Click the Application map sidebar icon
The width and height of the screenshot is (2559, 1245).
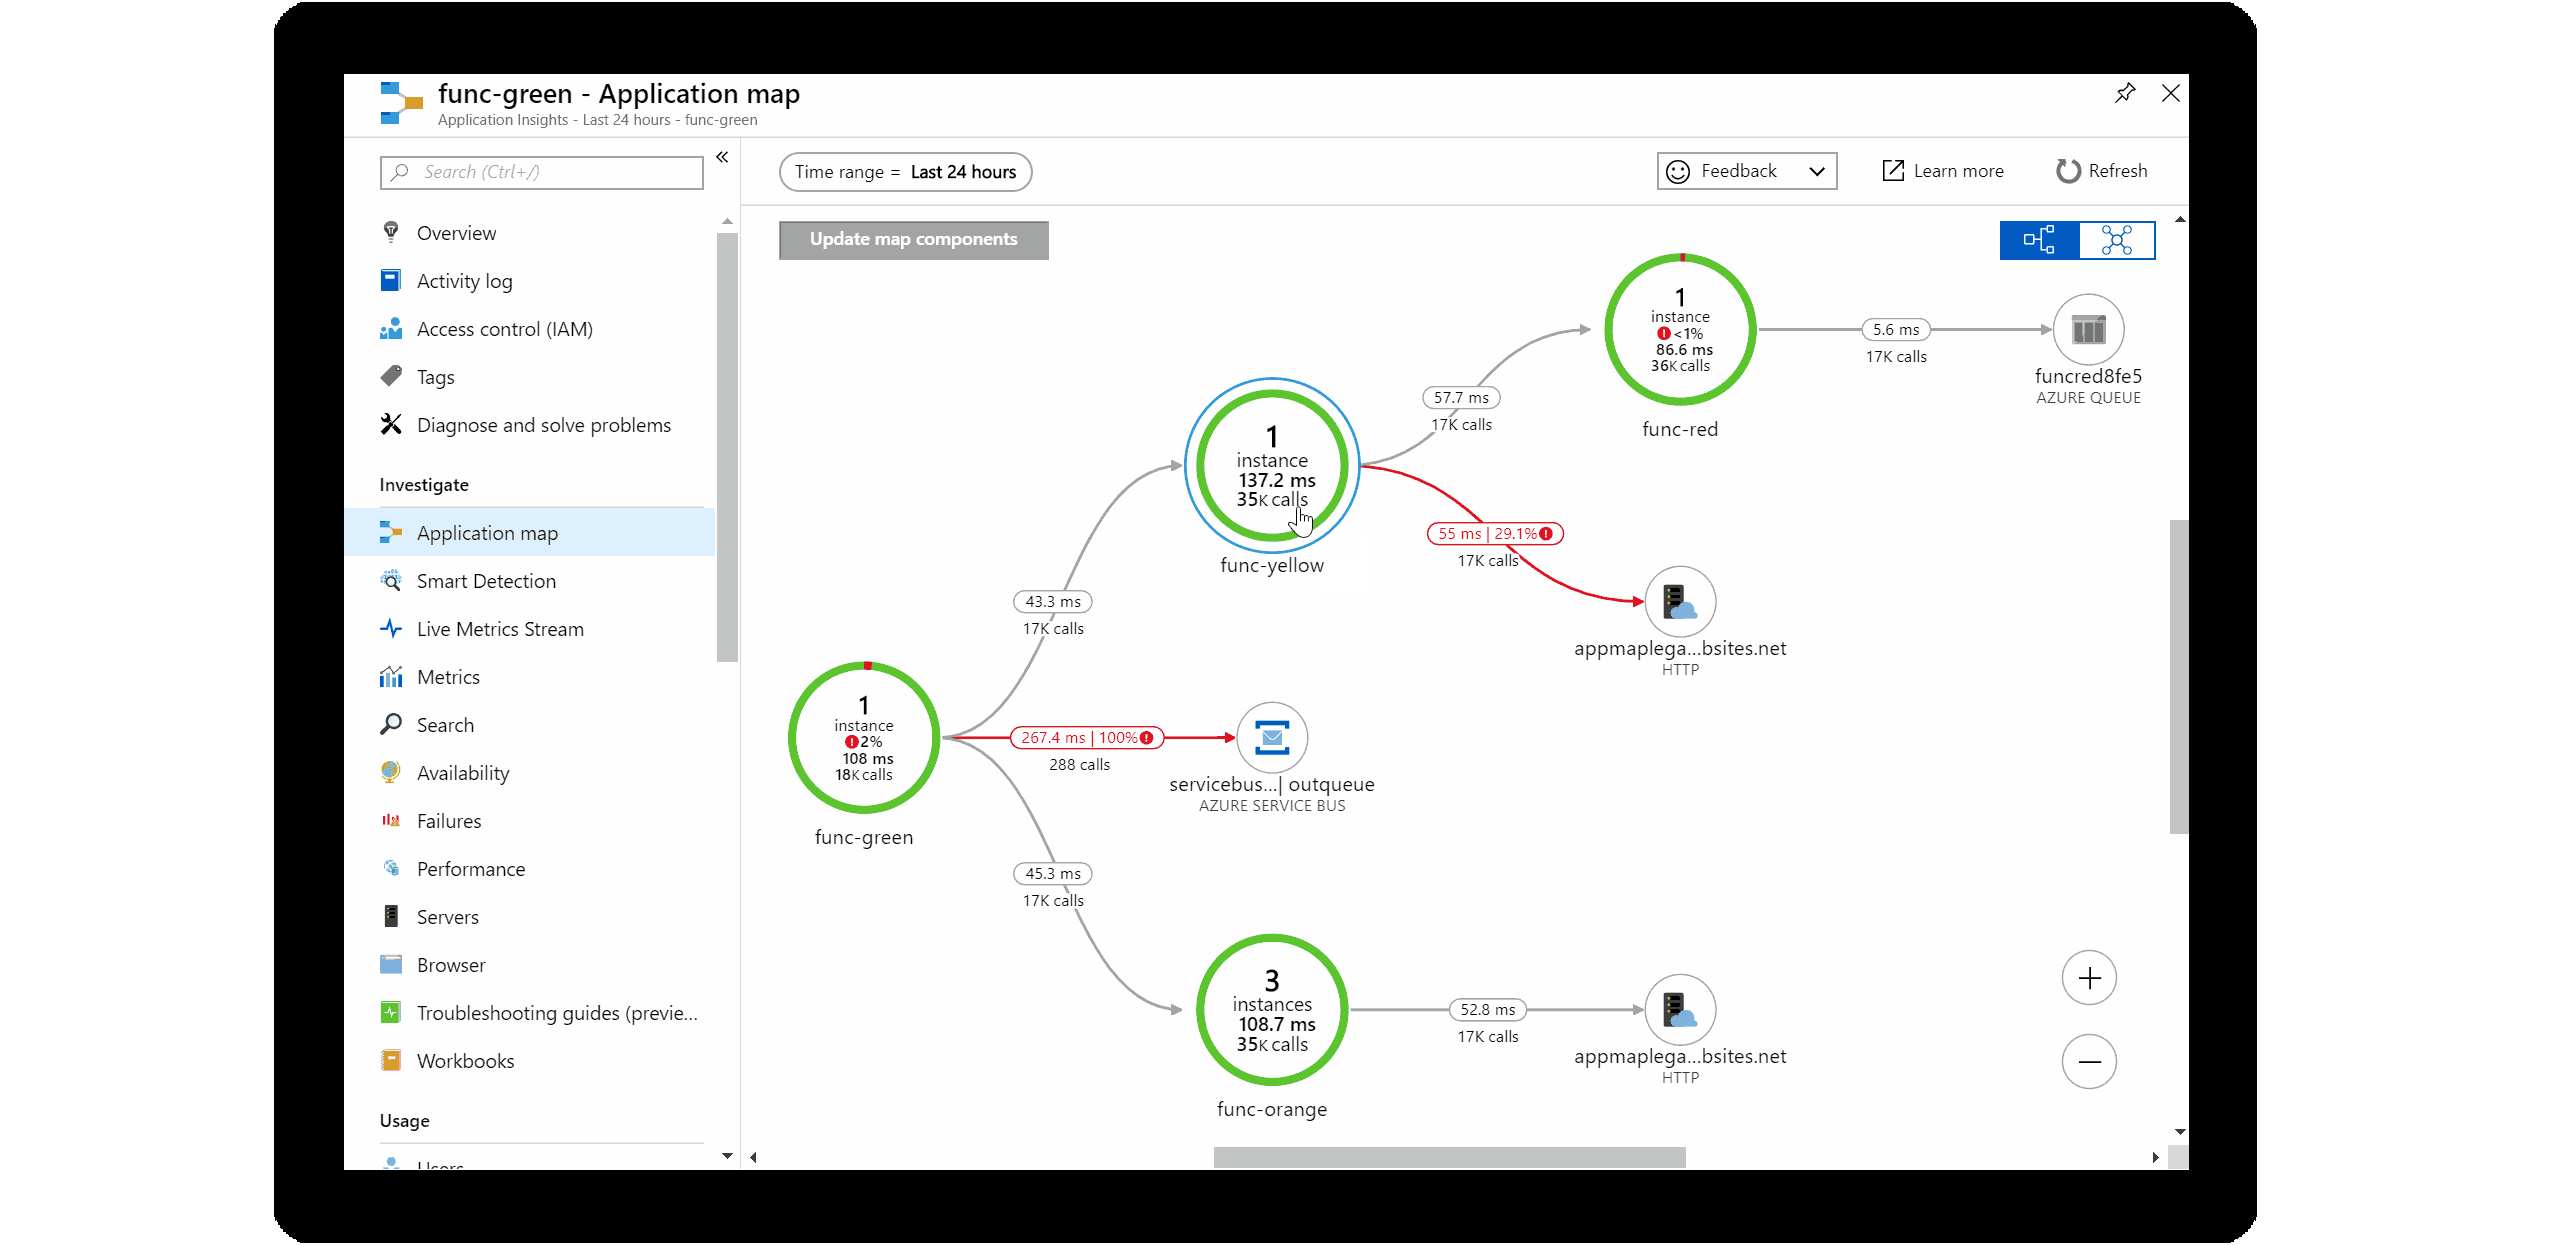click(391, 532)
